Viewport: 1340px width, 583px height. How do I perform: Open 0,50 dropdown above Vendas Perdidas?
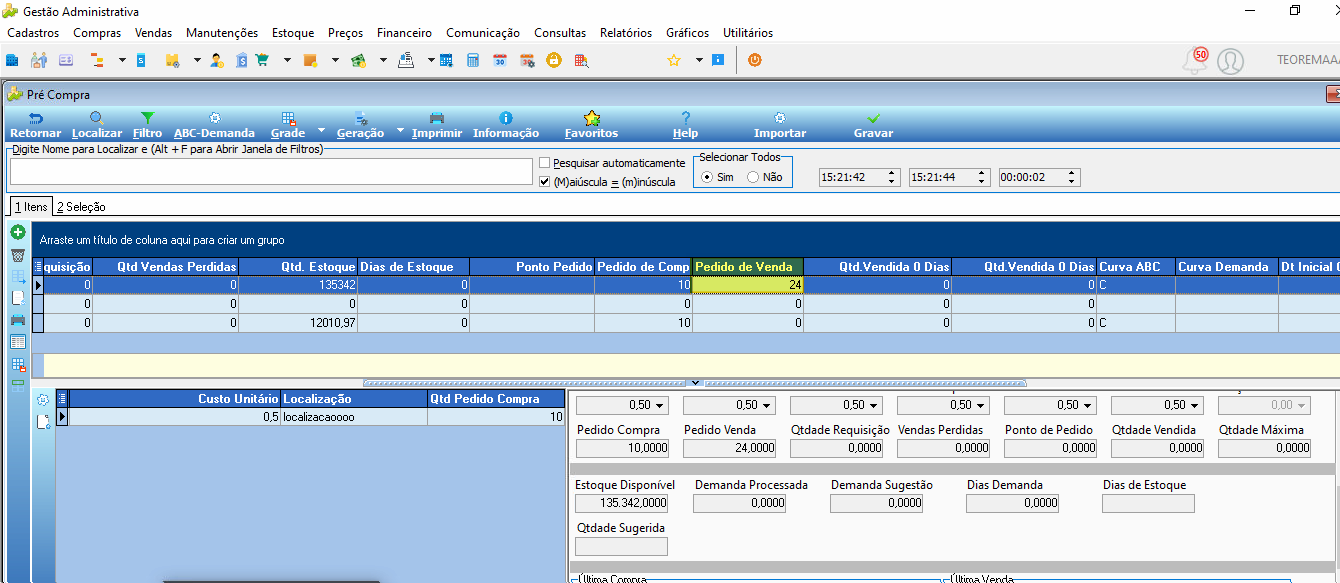point(981,405)
